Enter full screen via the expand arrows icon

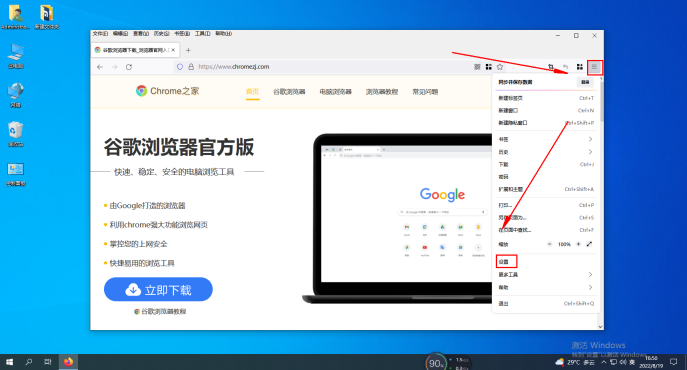click(589, 244)
